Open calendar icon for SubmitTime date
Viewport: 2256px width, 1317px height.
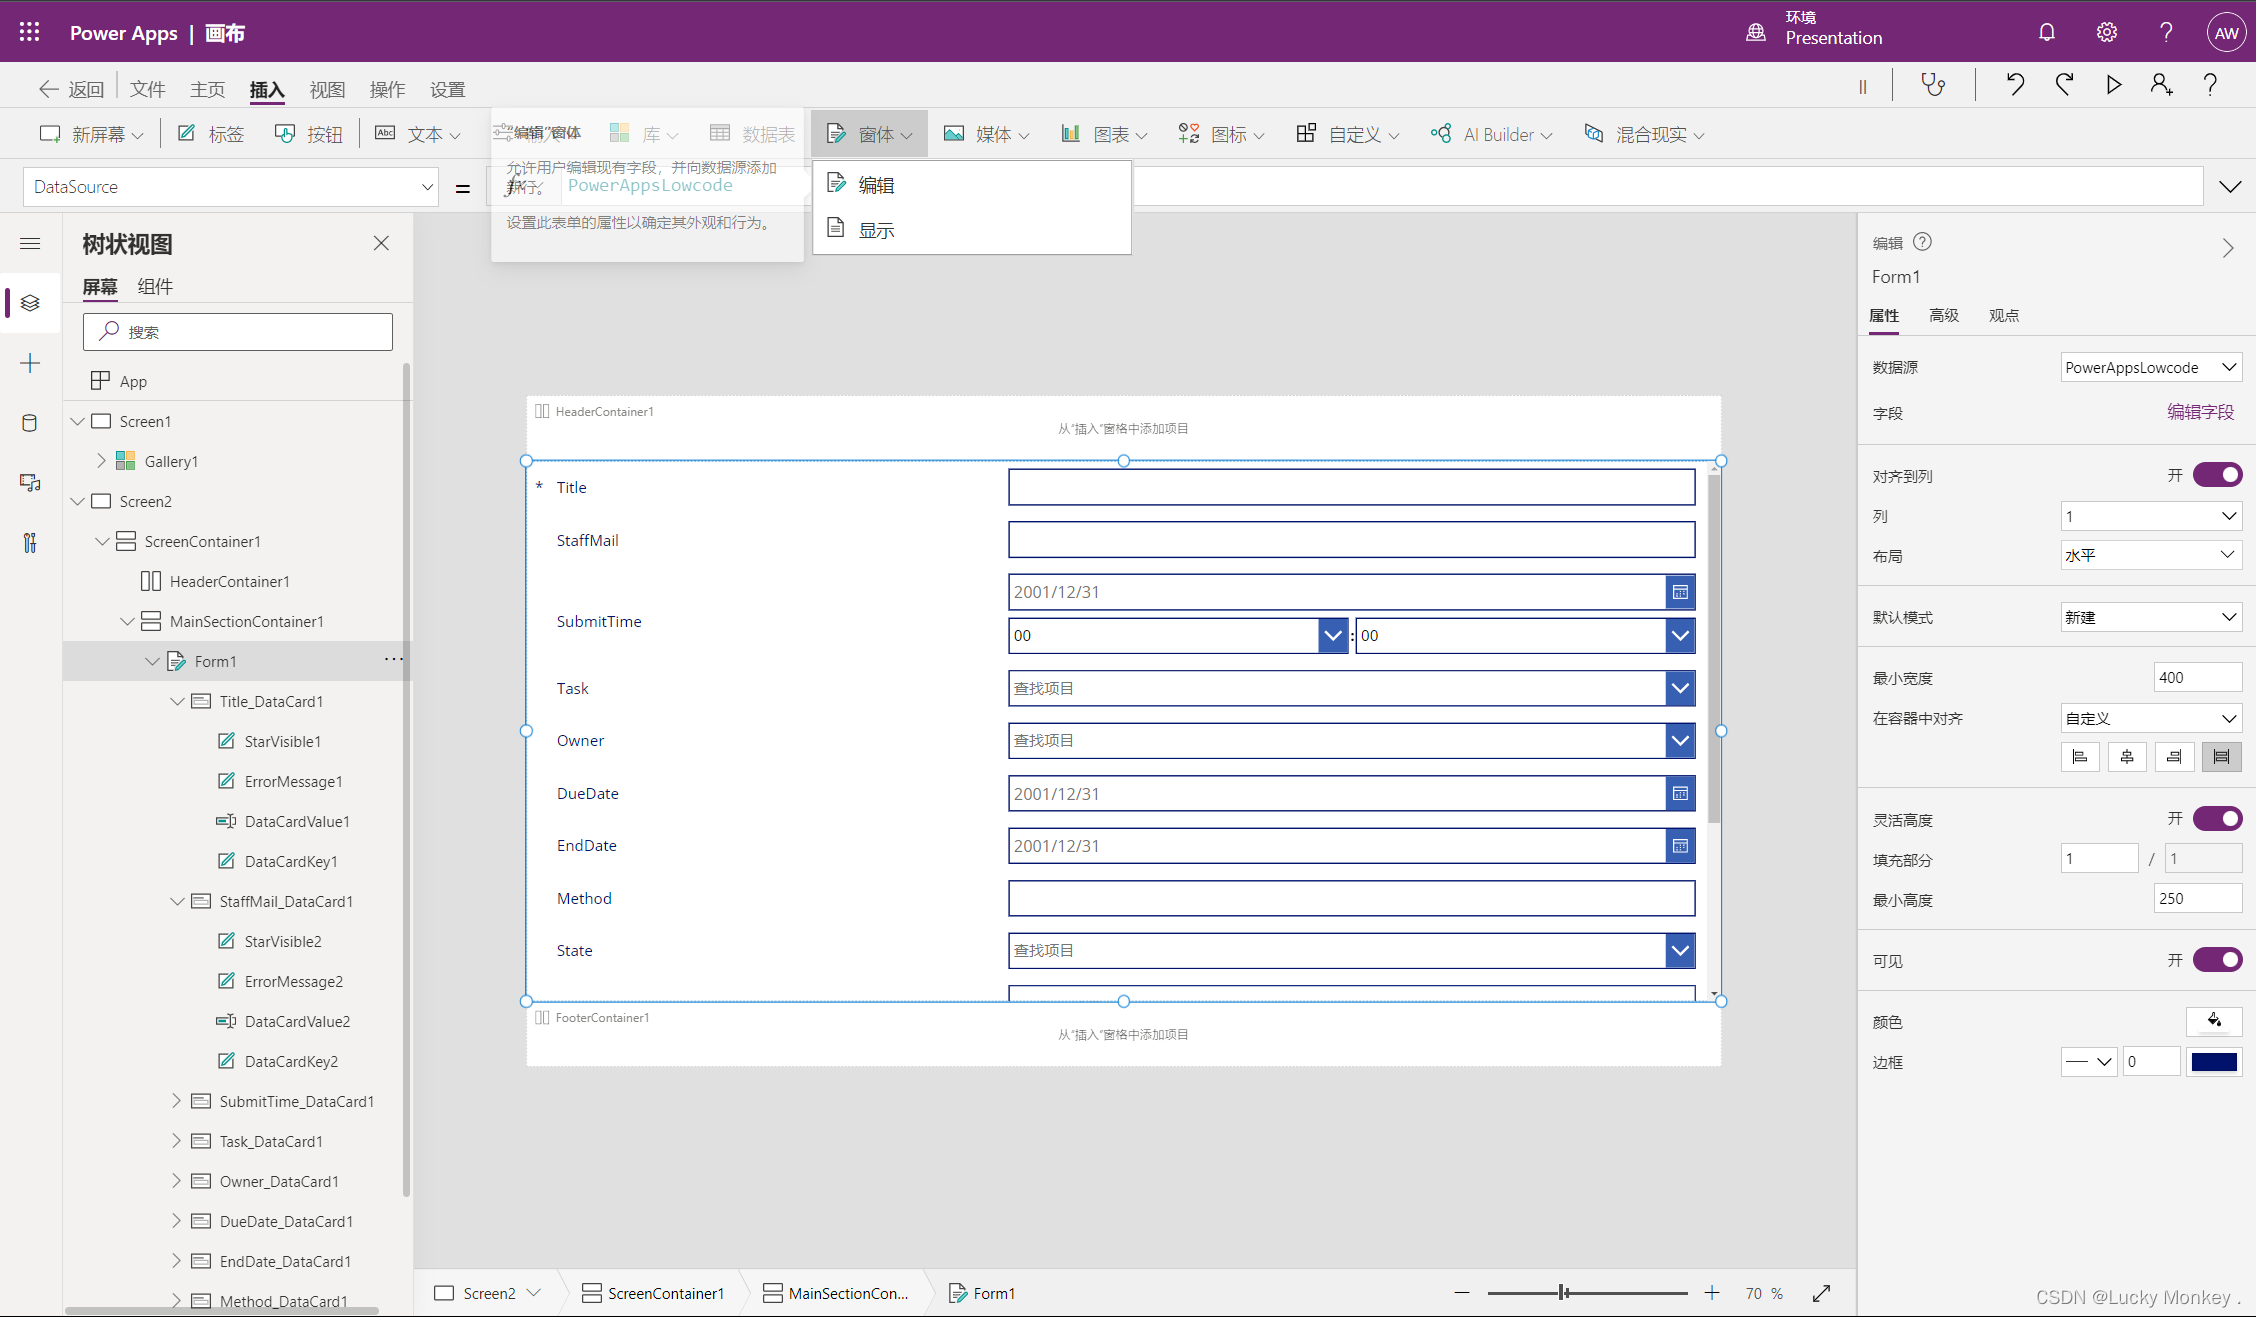point(1680,591)
